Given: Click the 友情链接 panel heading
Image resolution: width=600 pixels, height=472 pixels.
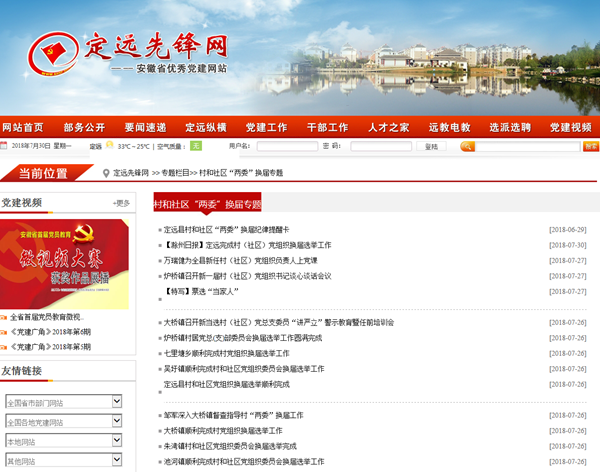Looking at the screenshot, I should [21, 371].
